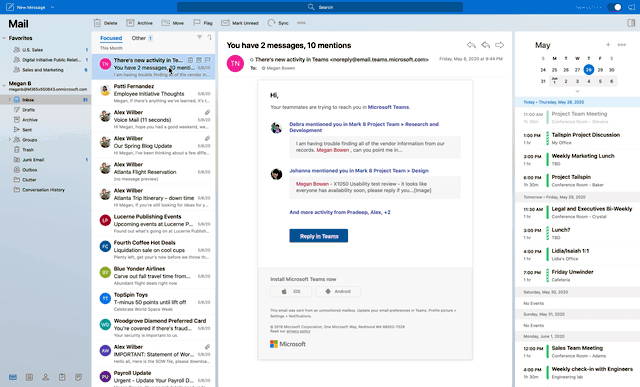
Task: Open Debra mentioned you link
Action: point(364,127)
